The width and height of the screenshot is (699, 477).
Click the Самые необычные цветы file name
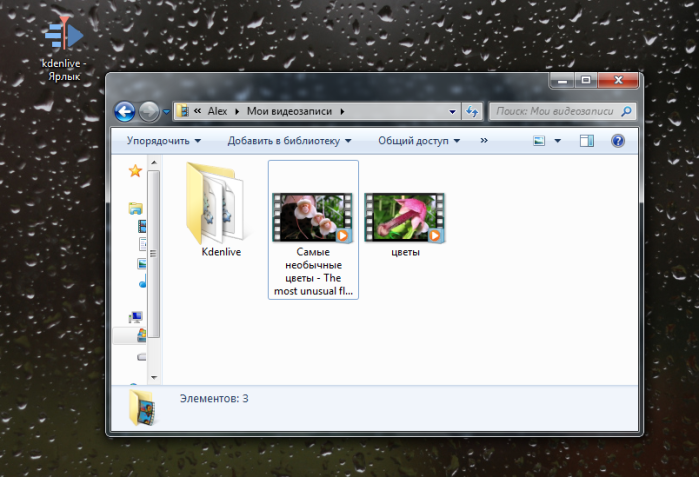[x=313, y=271]
